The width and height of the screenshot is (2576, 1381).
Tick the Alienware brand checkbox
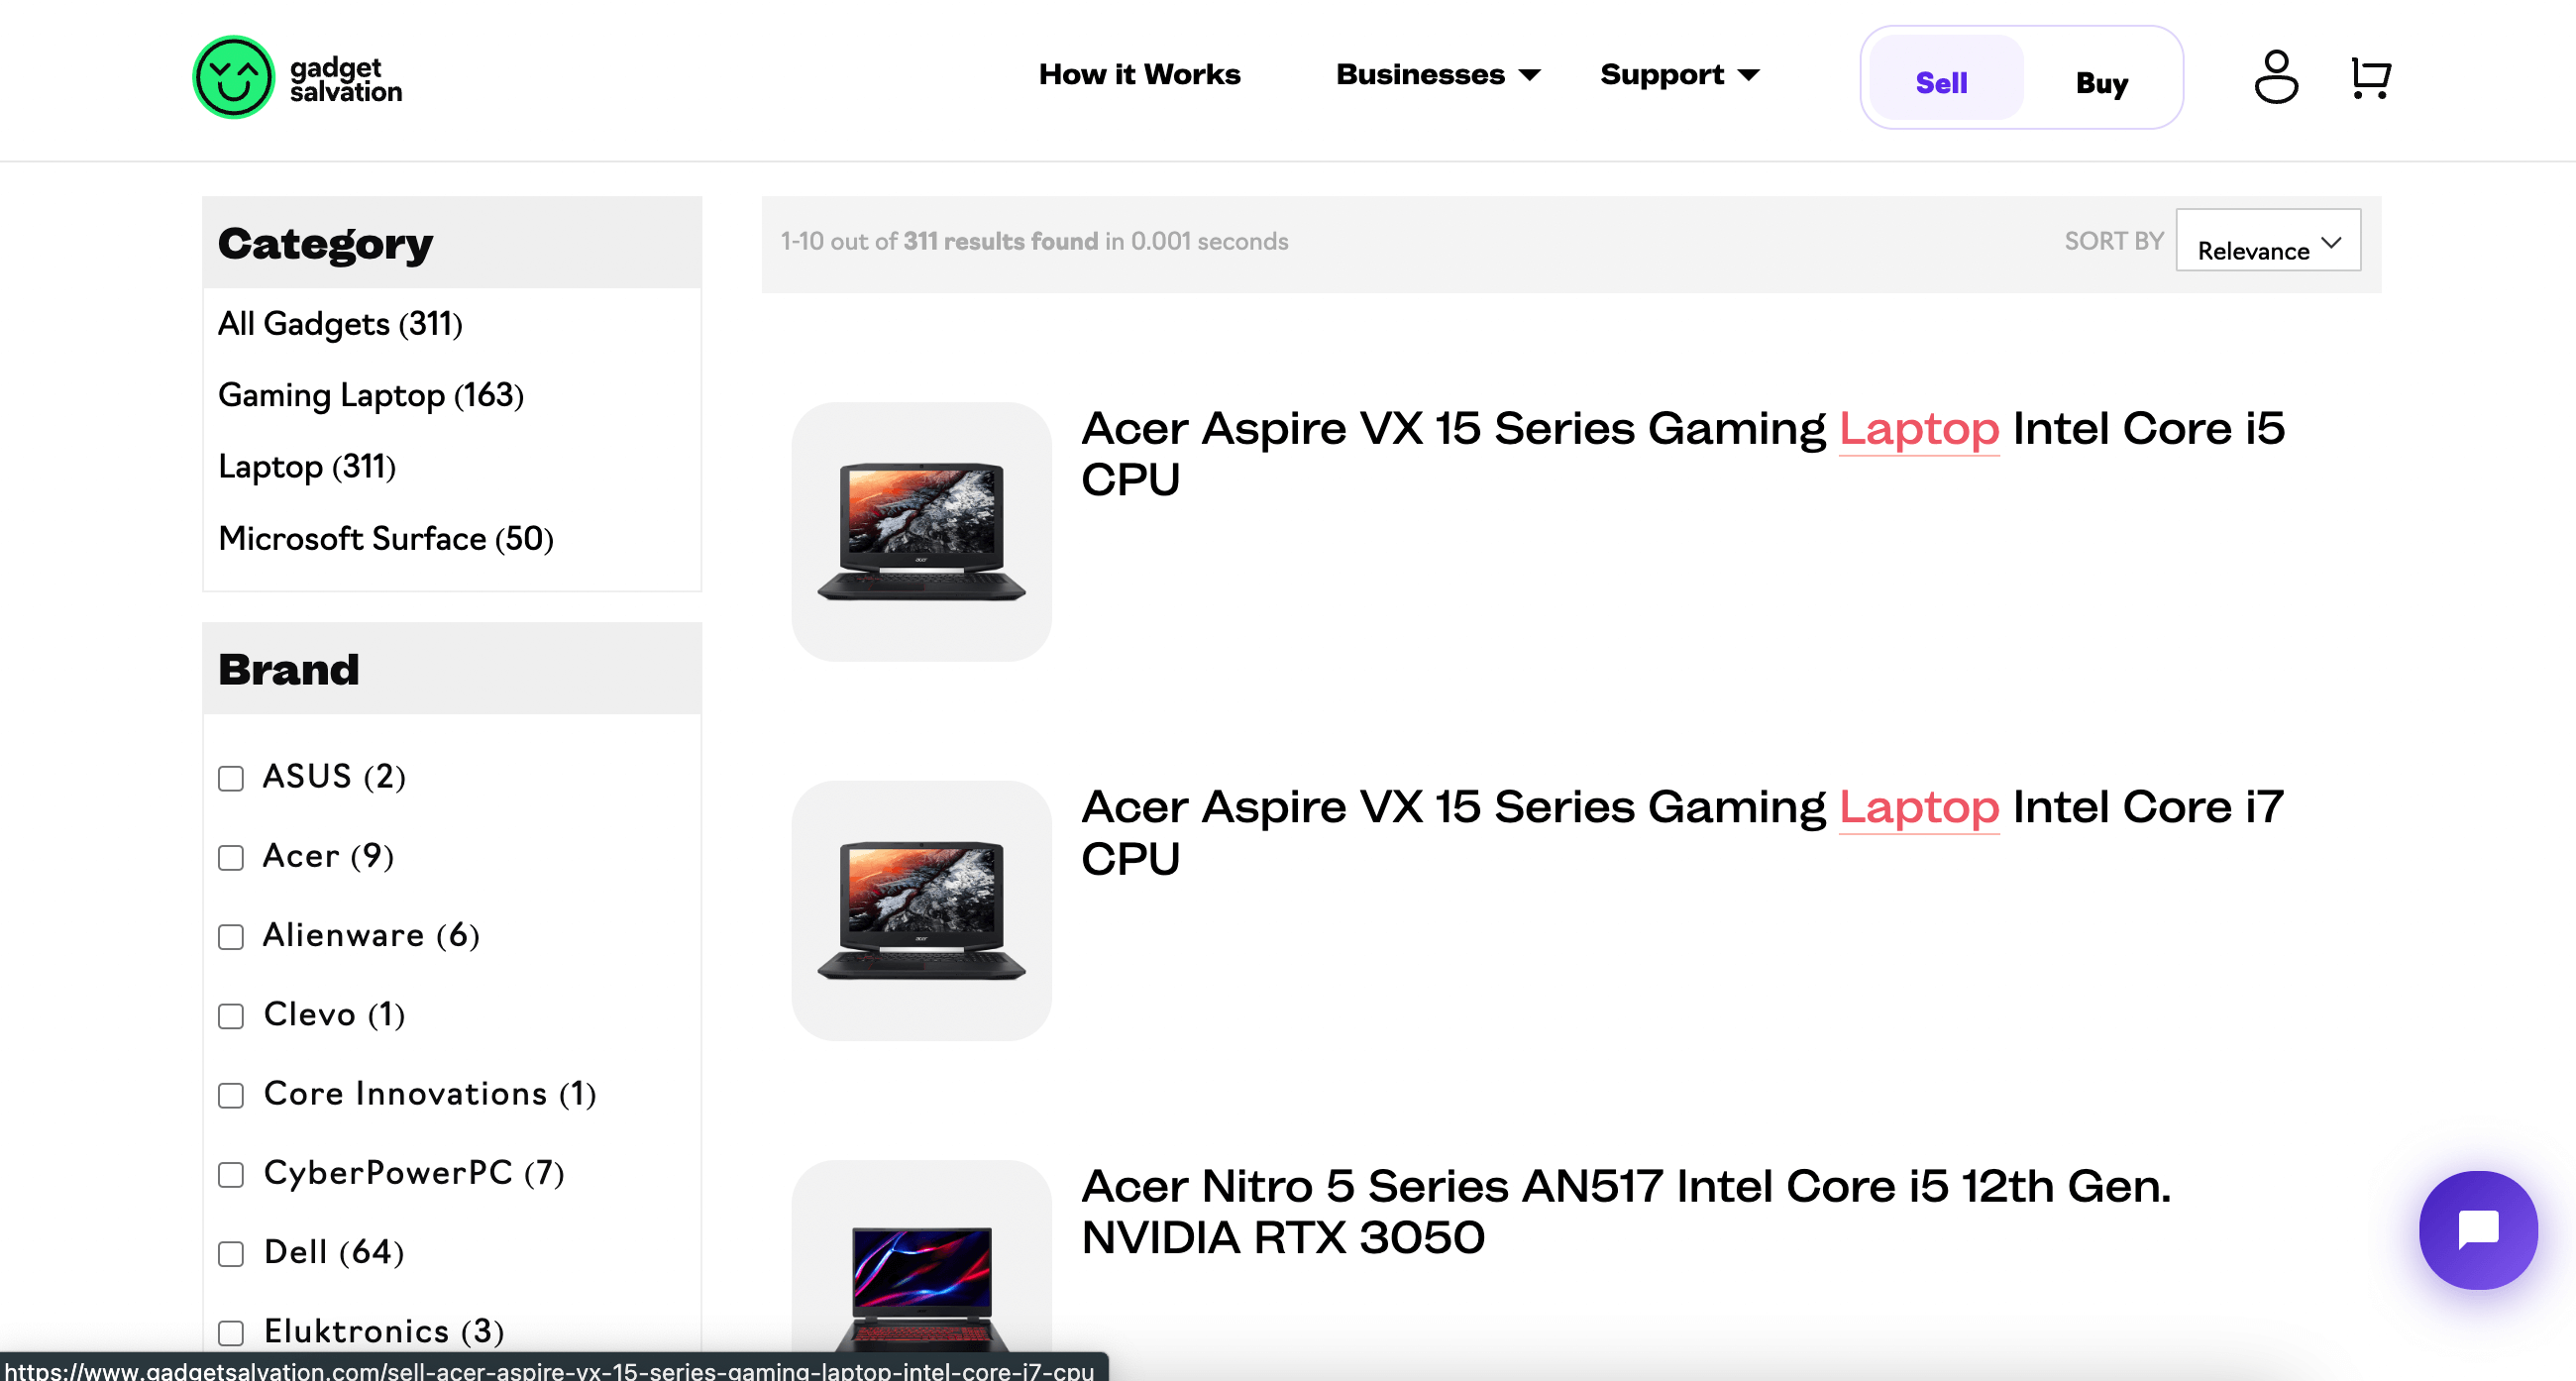coord(231,936)
